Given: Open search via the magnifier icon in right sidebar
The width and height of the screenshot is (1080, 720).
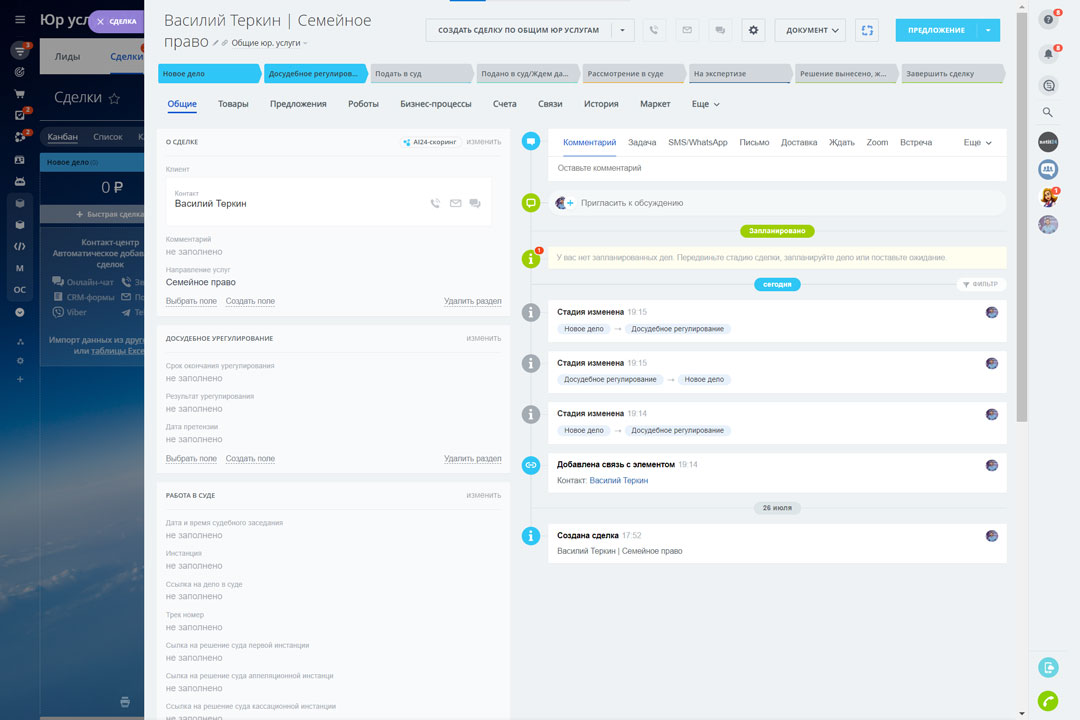Looking at the screenshot, I should tap(1048, 112).
